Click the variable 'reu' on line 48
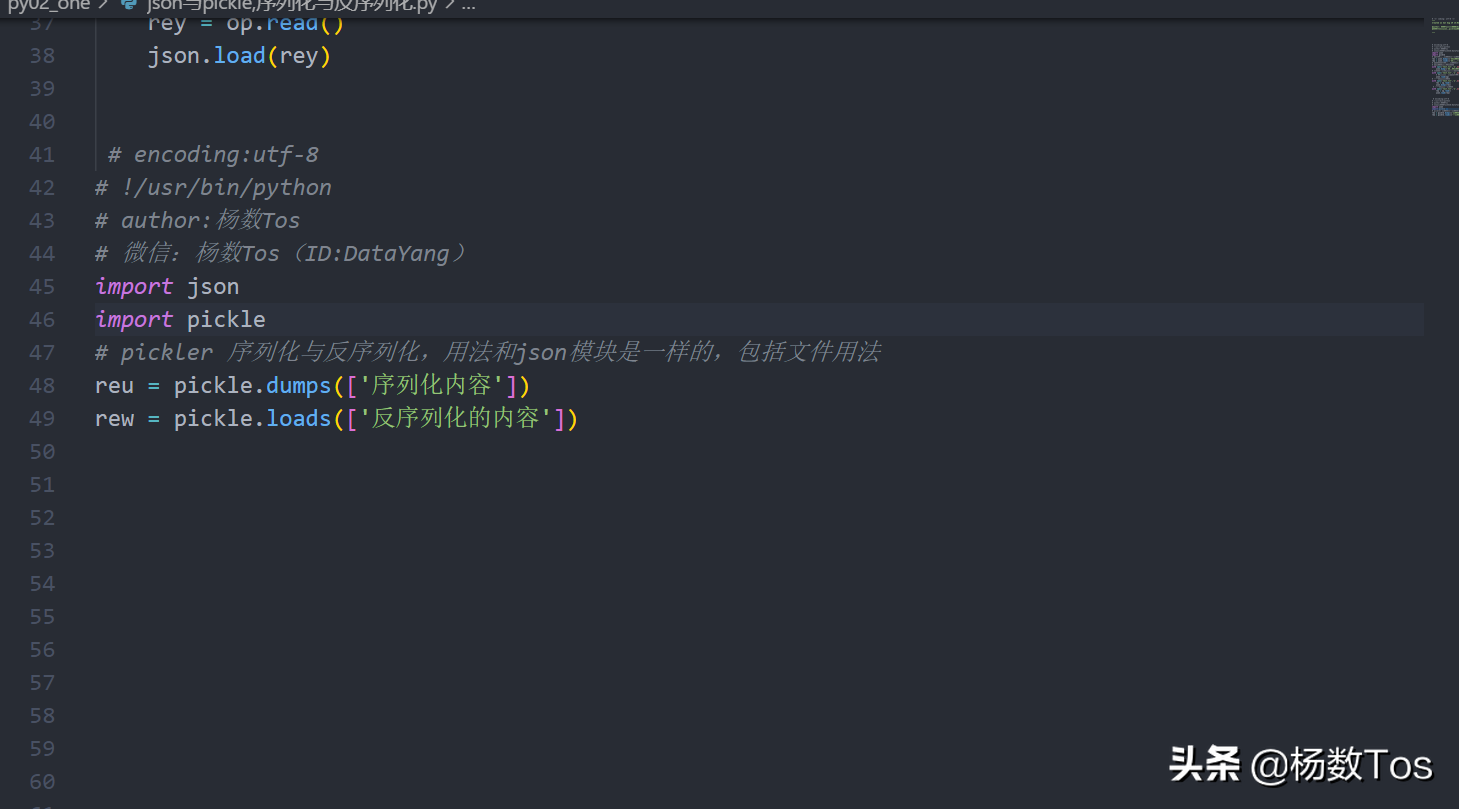Screen dimensions: 1459x809 114,386
